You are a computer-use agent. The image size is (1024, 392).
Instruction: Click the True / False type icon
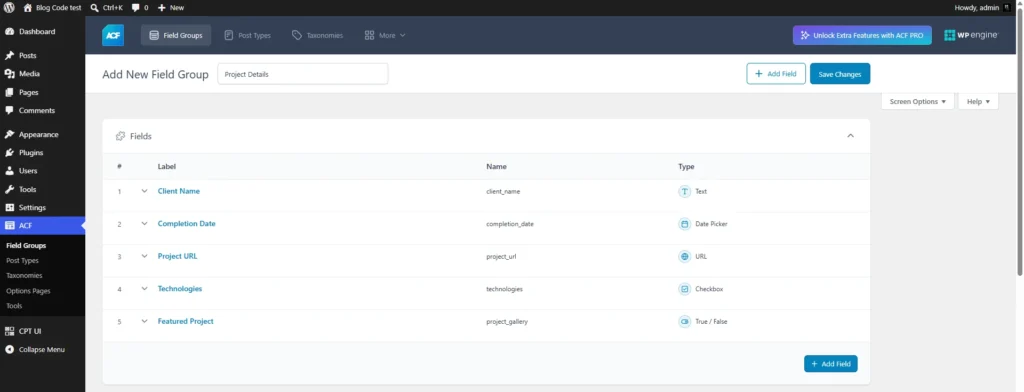(x=684, y=321)
